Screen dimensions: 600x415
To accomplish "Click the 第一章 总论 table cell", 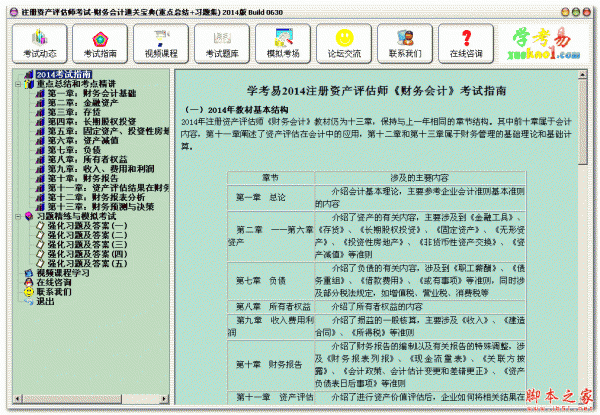I will tap(271, 198).
